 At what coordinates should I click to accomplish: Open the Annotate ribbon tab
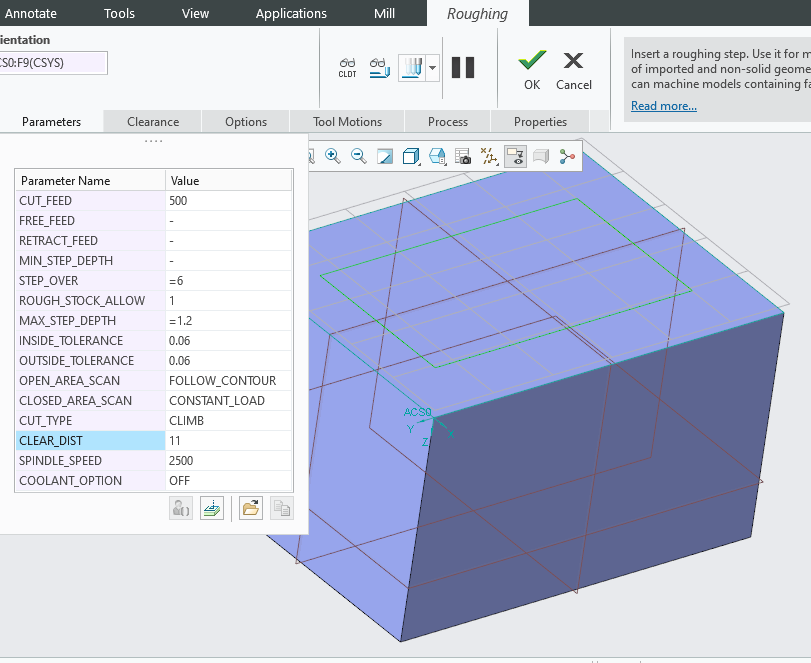pos(31,13)
